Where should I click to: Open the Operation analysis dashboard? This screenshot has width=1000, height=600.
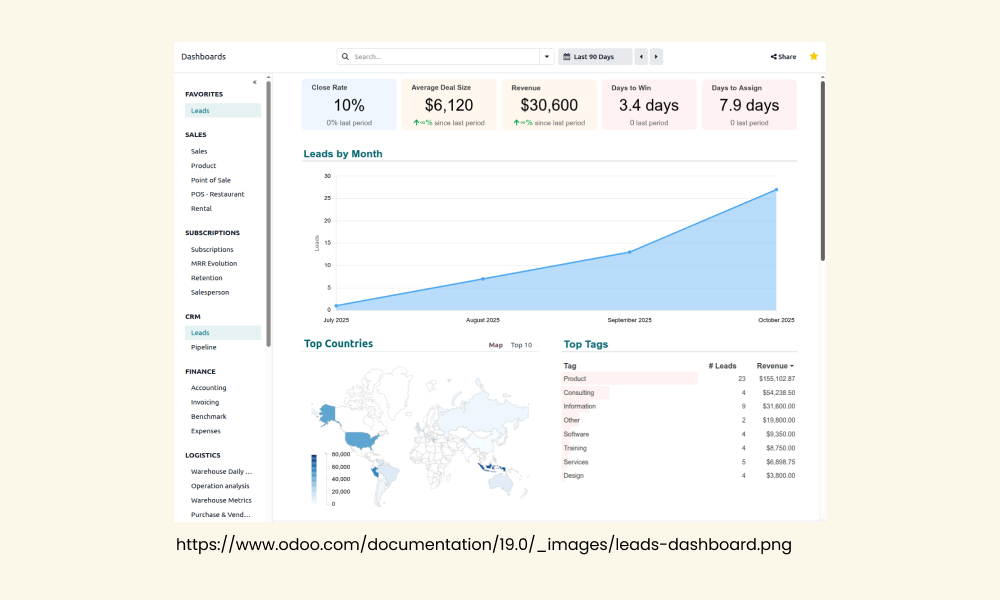220,486
